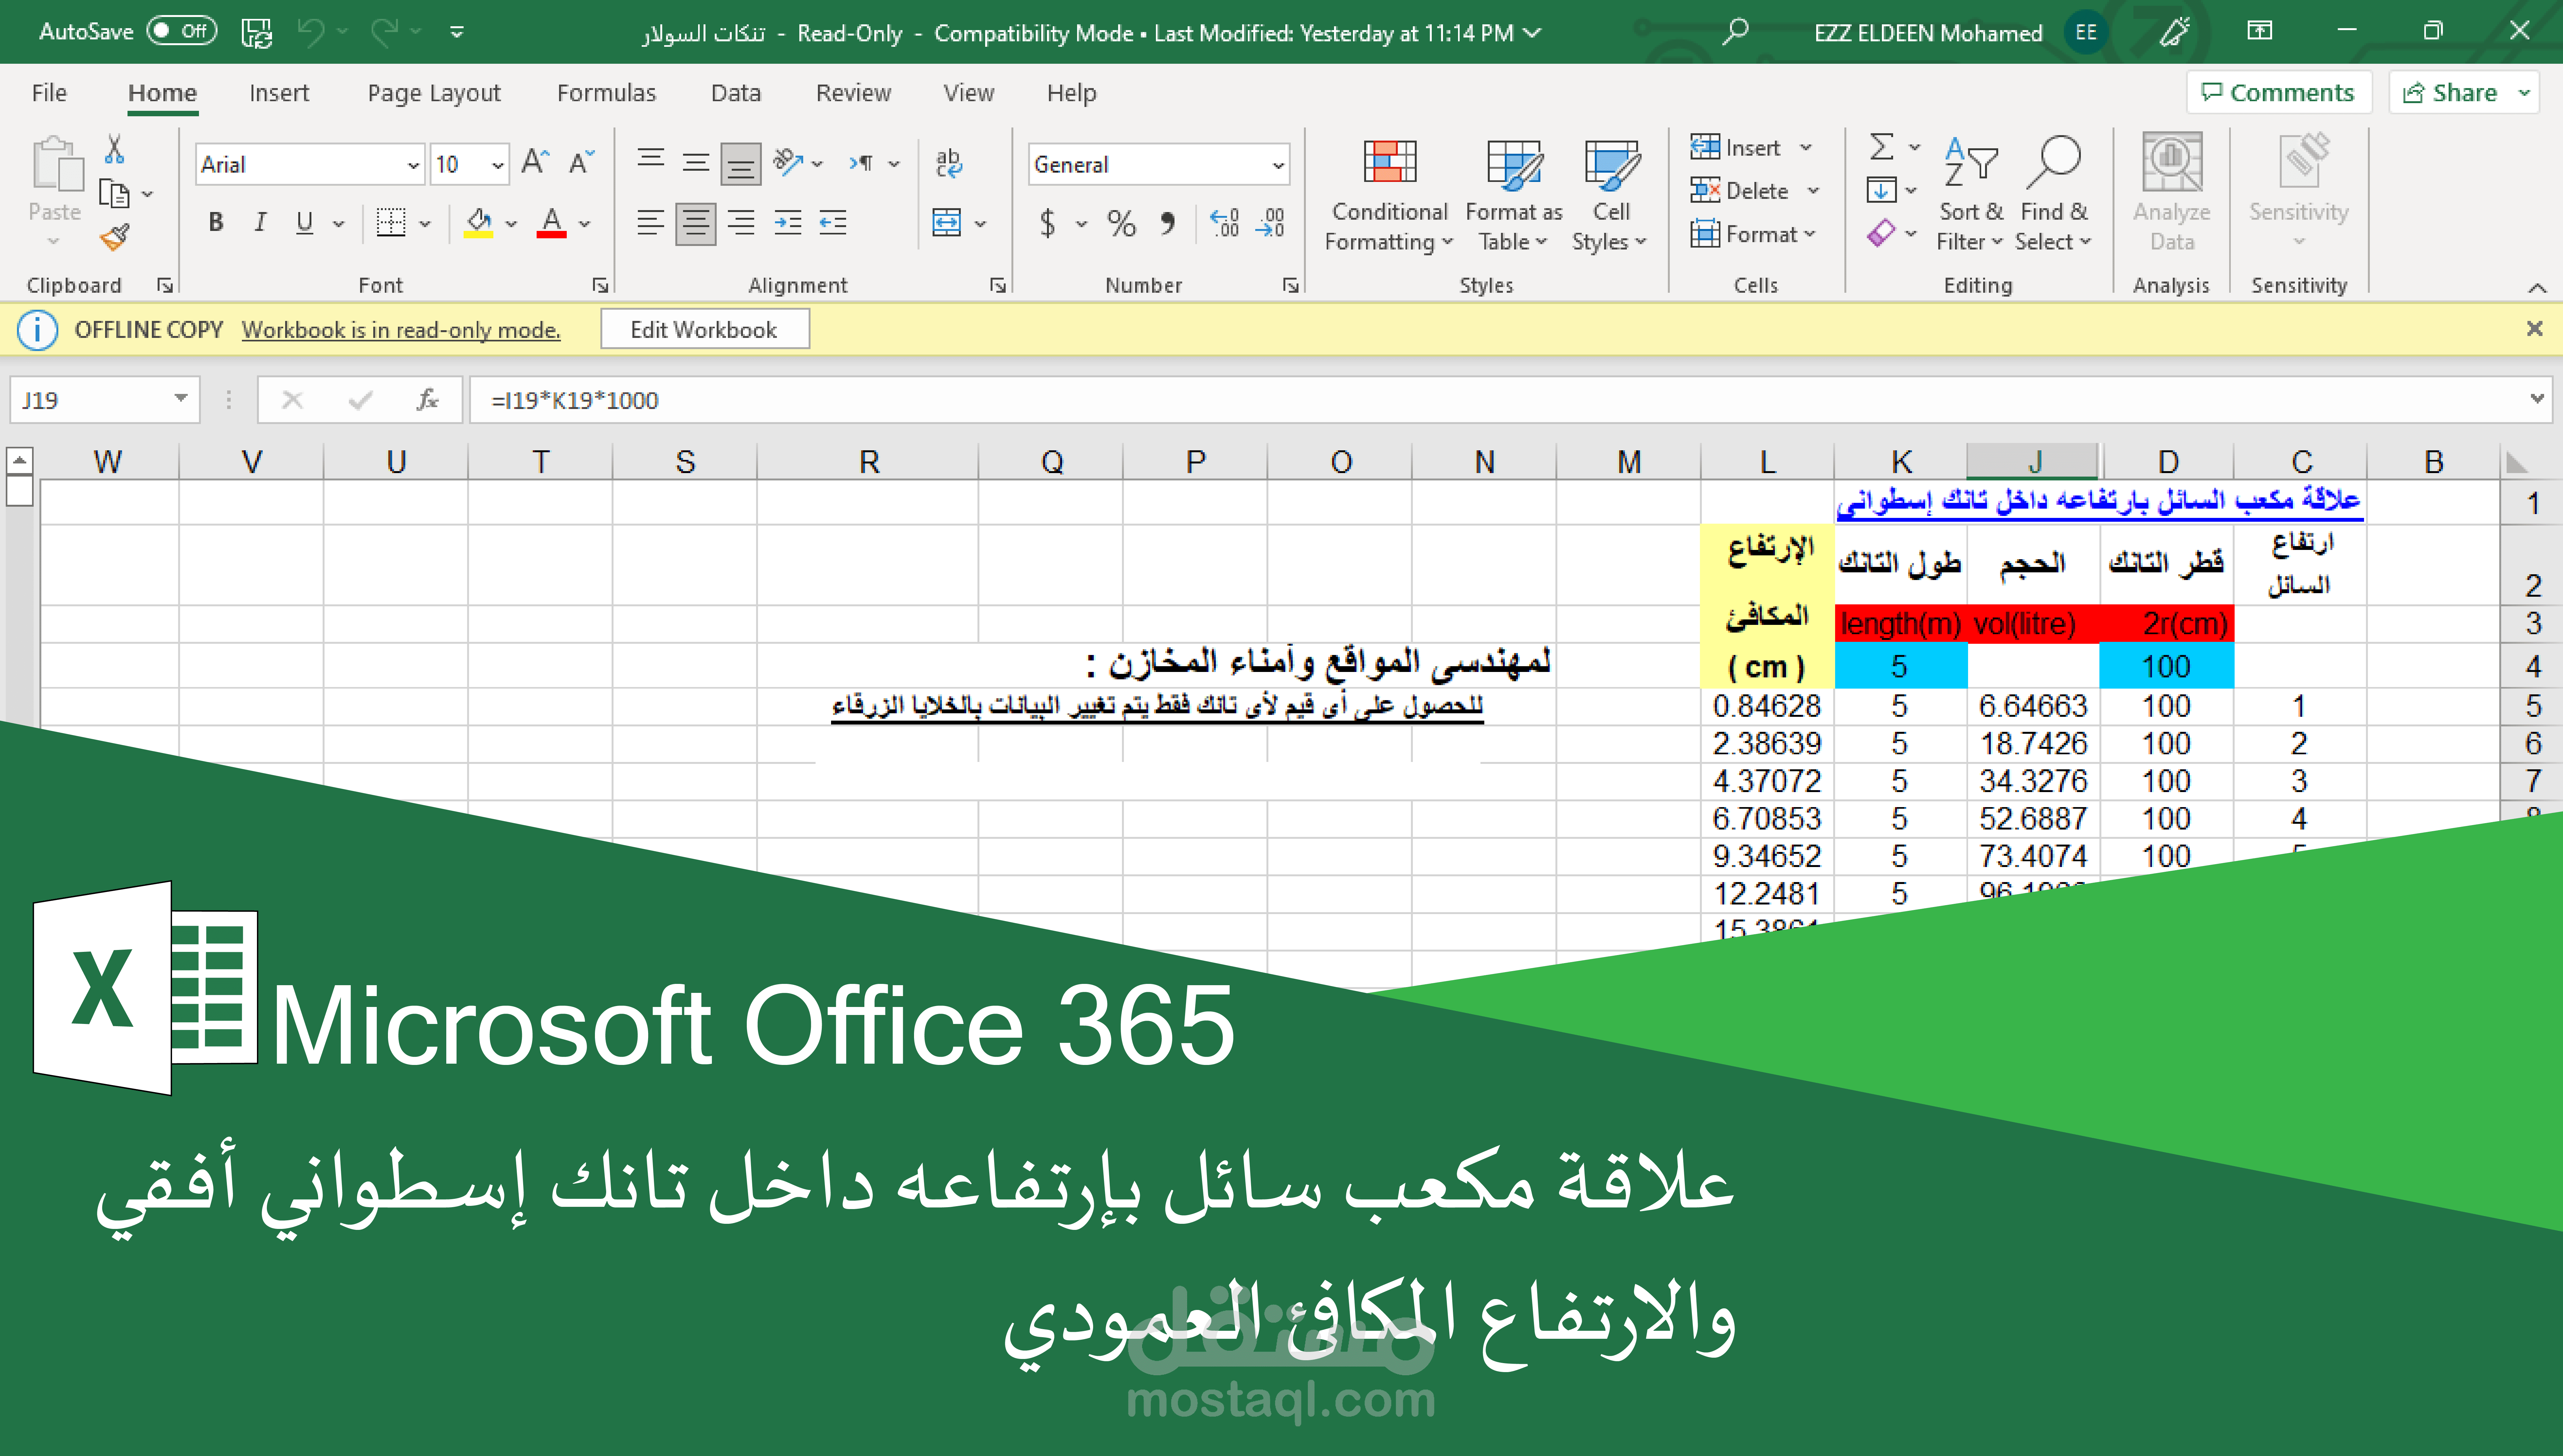Select the Format Painter brush
Viewport: 2563px width, 1456px height.
pos(115,237)
